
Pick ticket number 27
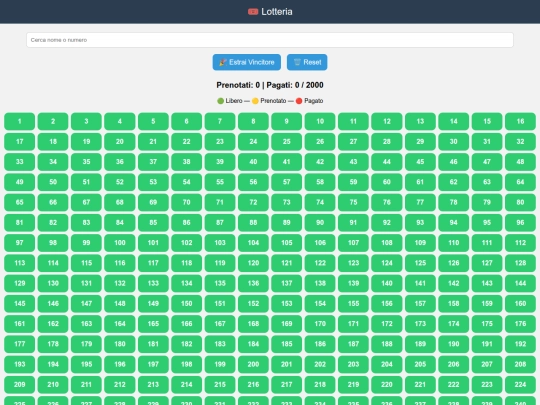(353, 142)
